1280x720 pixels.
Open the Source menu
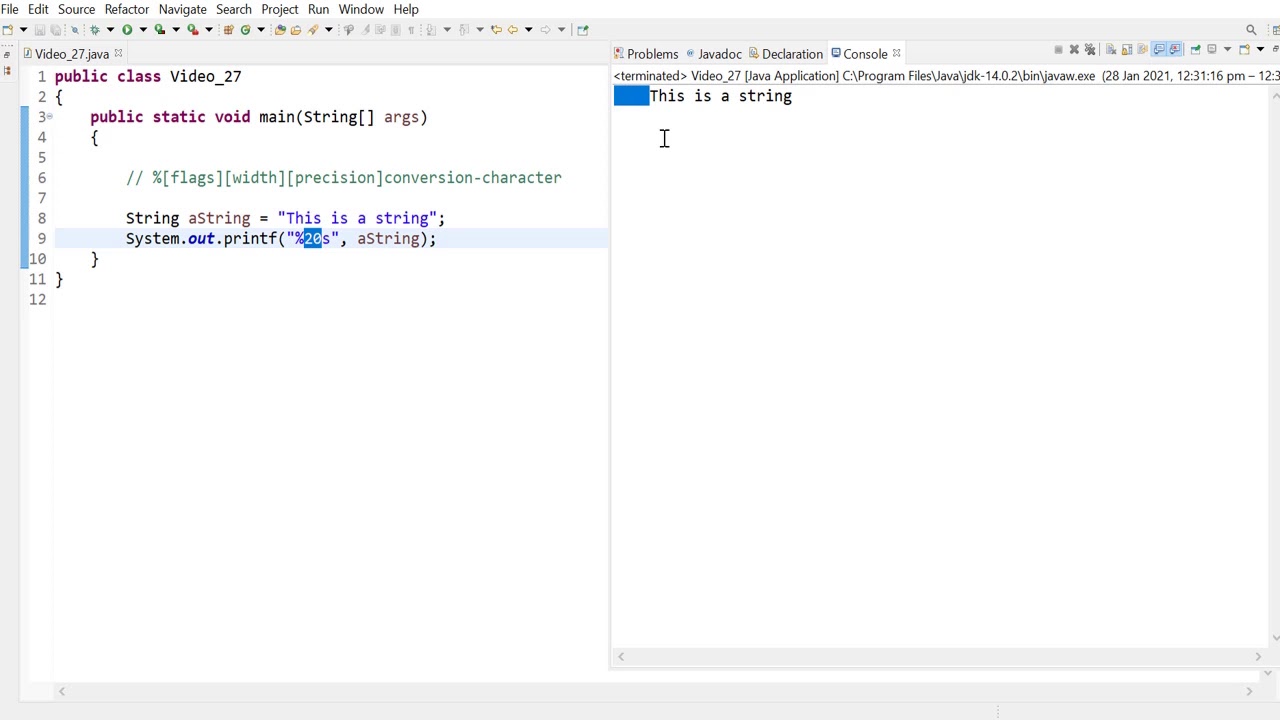(76, 9)
